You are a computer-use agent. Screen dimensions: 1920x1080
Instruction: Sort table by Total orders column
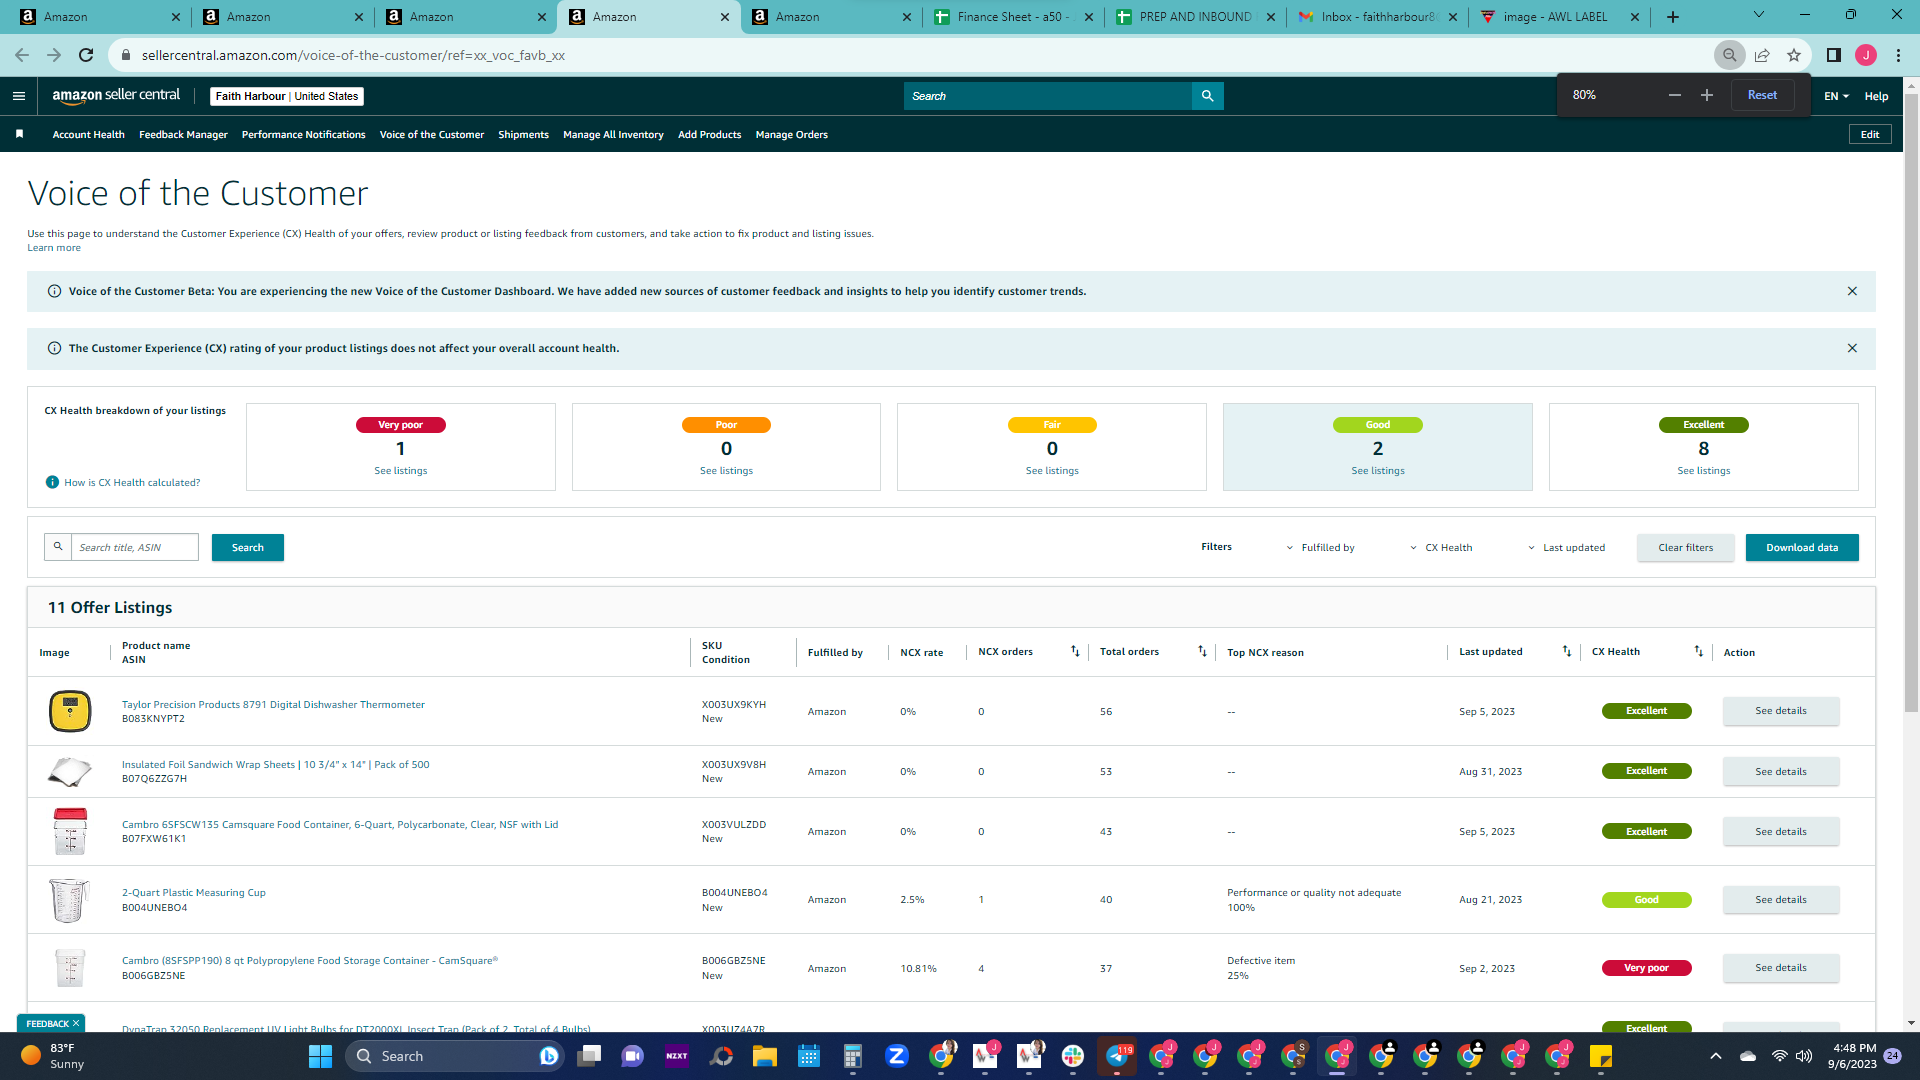[1202, 651]
